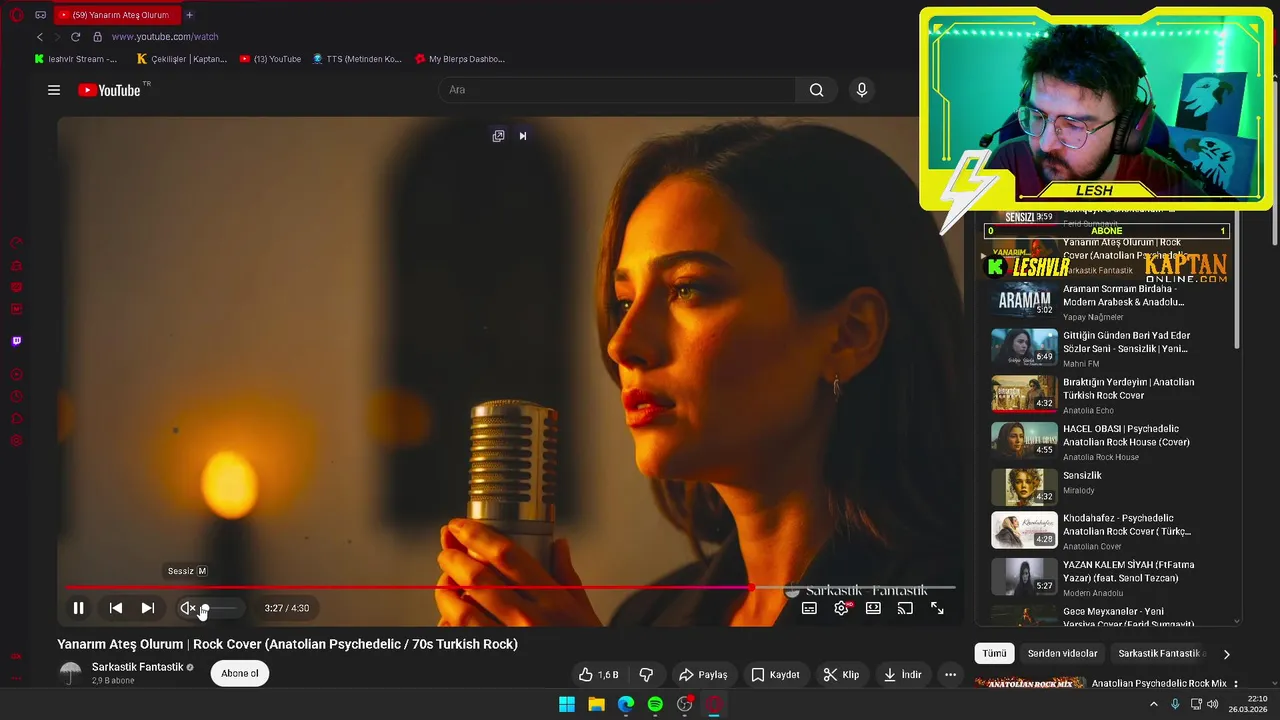Share the video with Paylaş
The width and height of the screenshot is (1280, 720).
pyautogui.click(x=703, y=675)
